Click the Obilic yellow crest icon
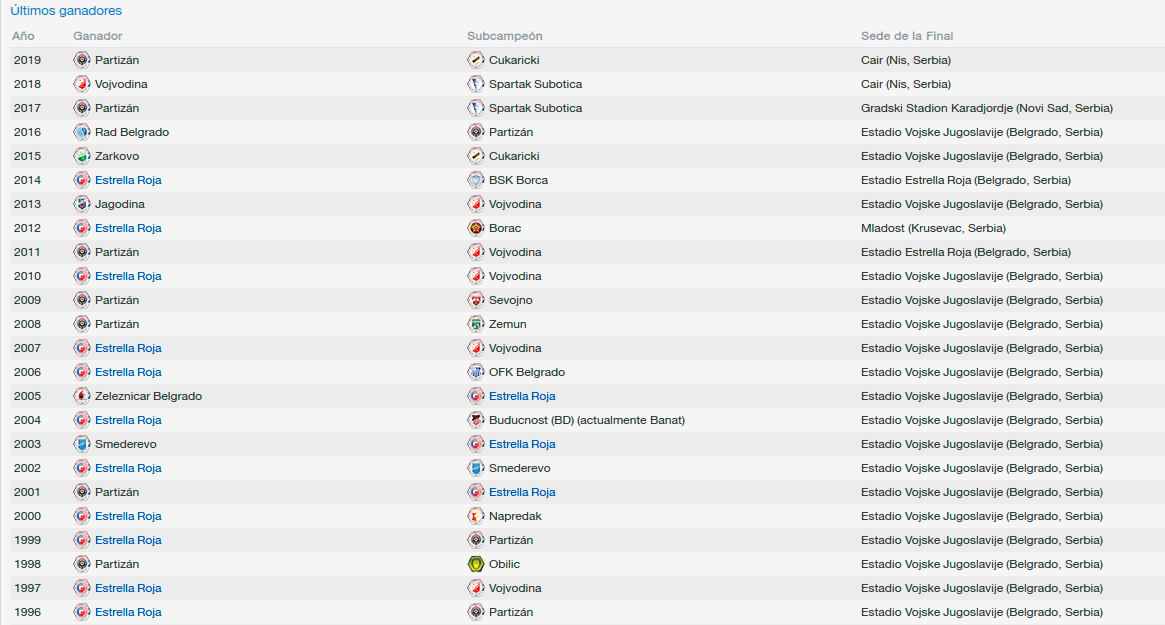 point(476,564)
